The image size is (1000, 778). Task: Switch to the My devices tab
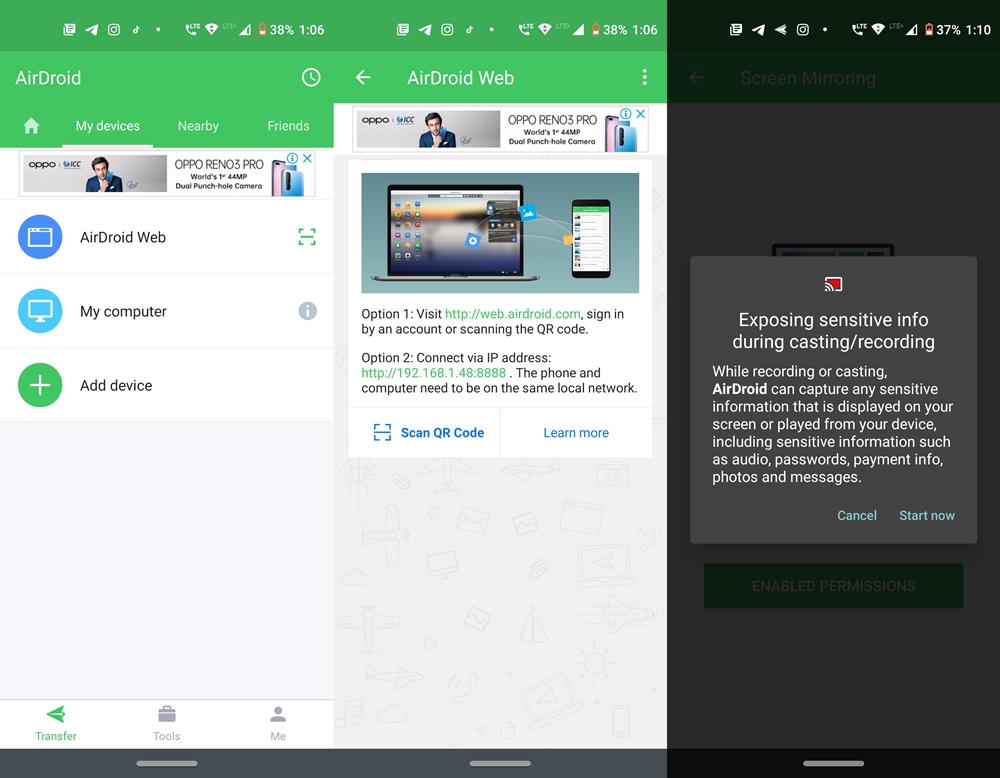[108, 126]
